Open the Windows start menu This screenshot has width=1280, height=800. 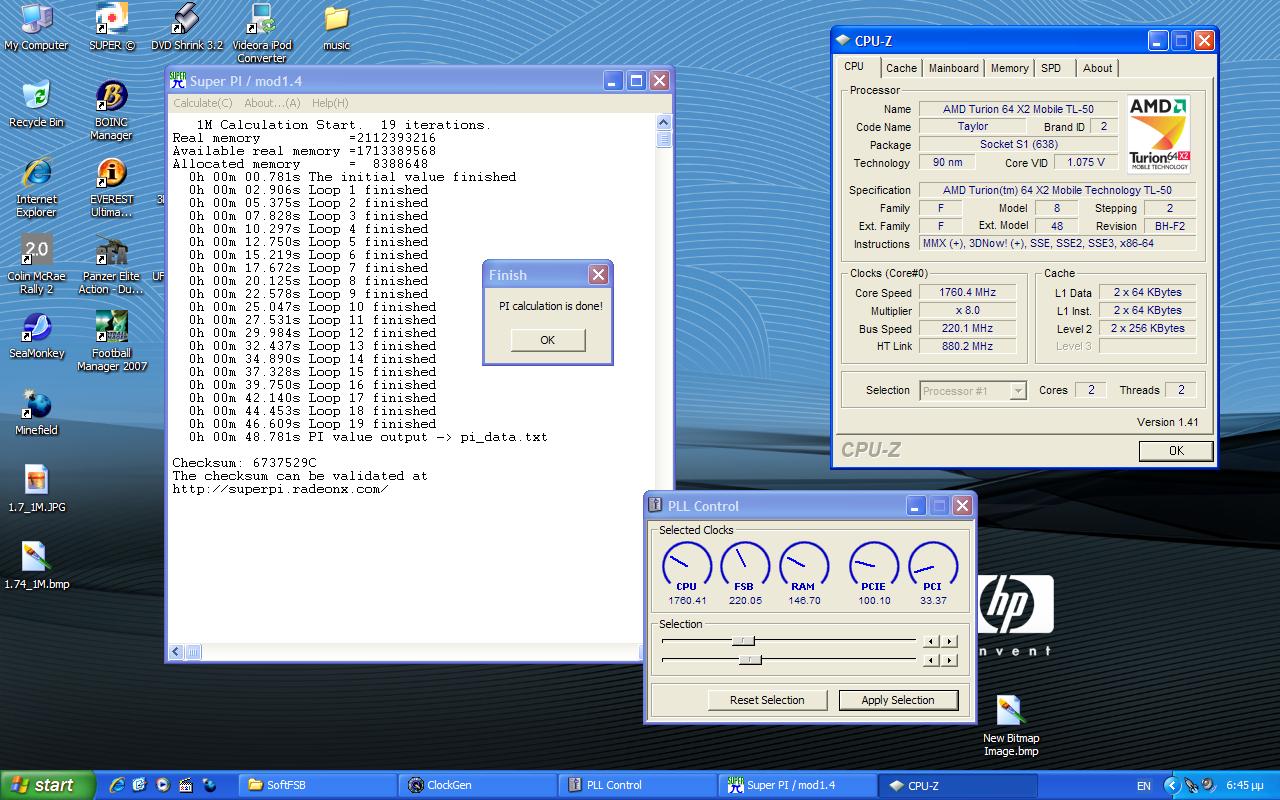point(48,785)
